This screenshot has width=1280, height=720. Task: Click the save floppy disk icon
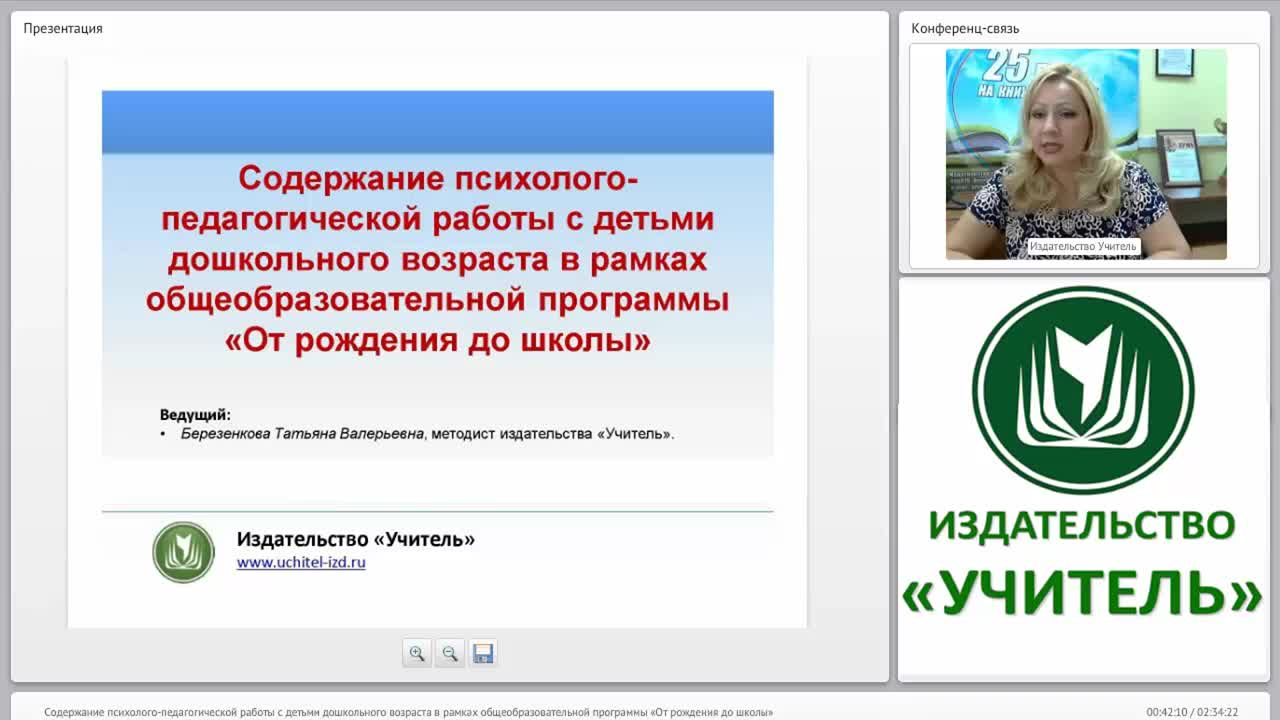pos(483,653)
